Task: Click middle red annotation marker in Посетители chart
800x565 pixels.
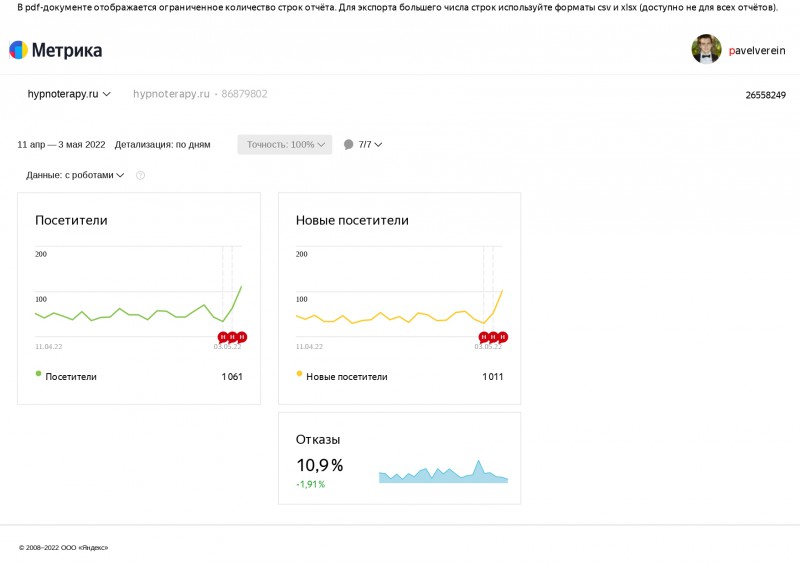Action: click(232, 337)
